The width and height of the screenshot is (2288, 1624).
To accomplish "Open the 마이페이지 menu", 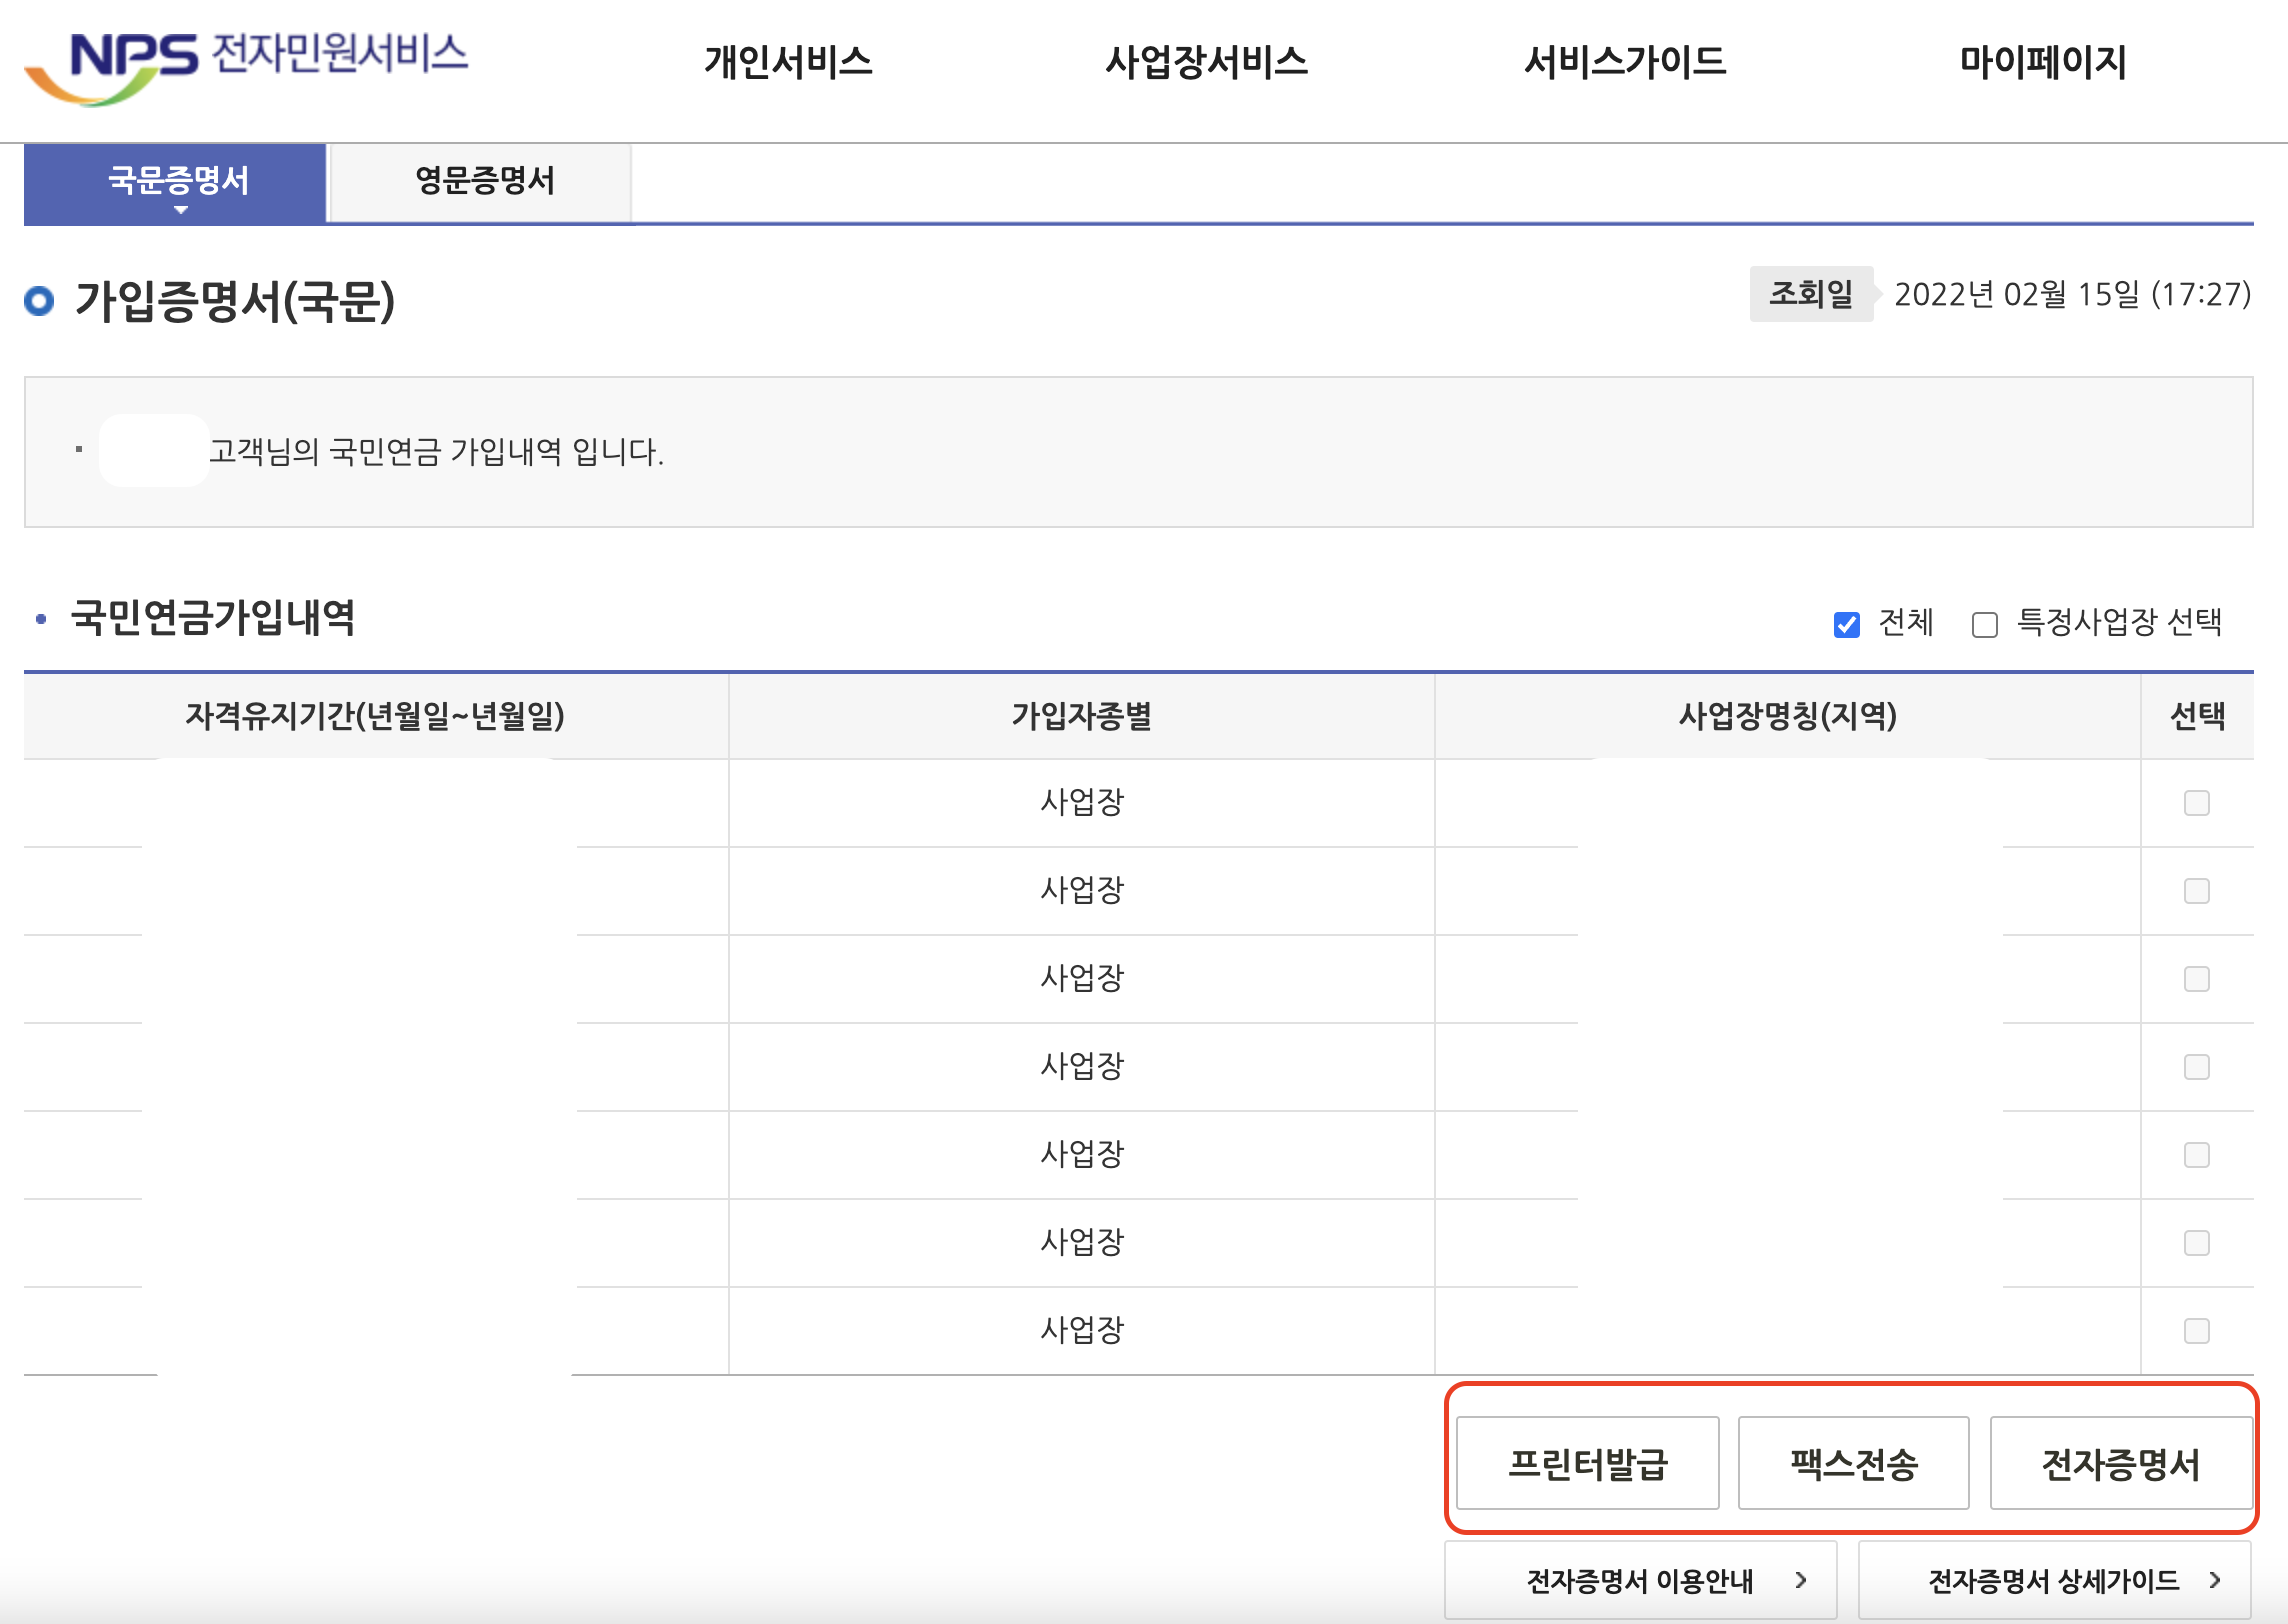I will coord(2042,62).
